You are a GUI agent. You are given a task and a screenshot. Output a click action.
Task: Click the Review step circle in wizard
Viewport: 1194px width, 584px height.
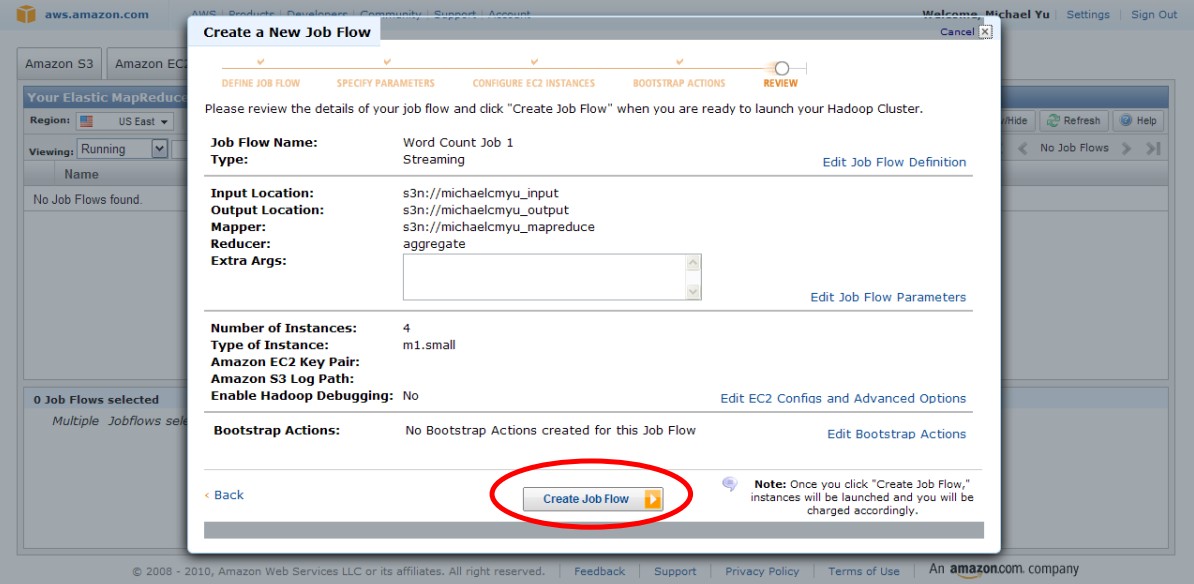pos(782,68)
